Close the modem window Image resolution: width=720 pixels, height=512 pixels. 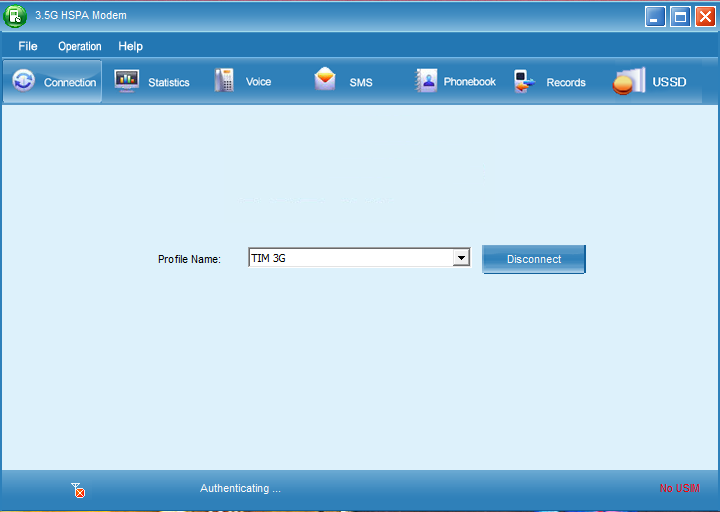[705, 17]
